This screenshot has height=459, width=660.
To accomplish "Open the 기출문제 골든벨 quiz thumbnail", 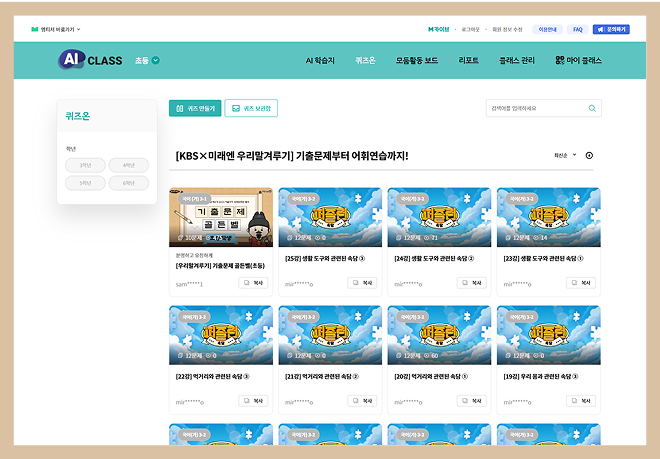I will 220,216.
